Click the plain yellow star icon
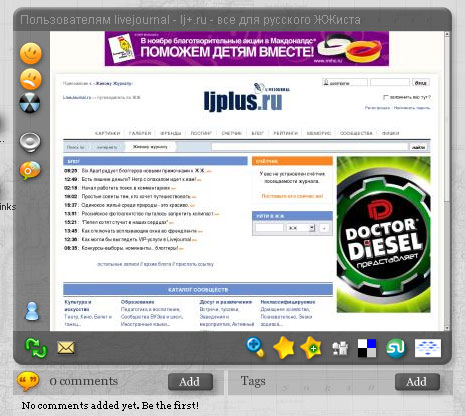Image resolution: width=465 pixels, height=416 pixels. click(x=284, y=348)
